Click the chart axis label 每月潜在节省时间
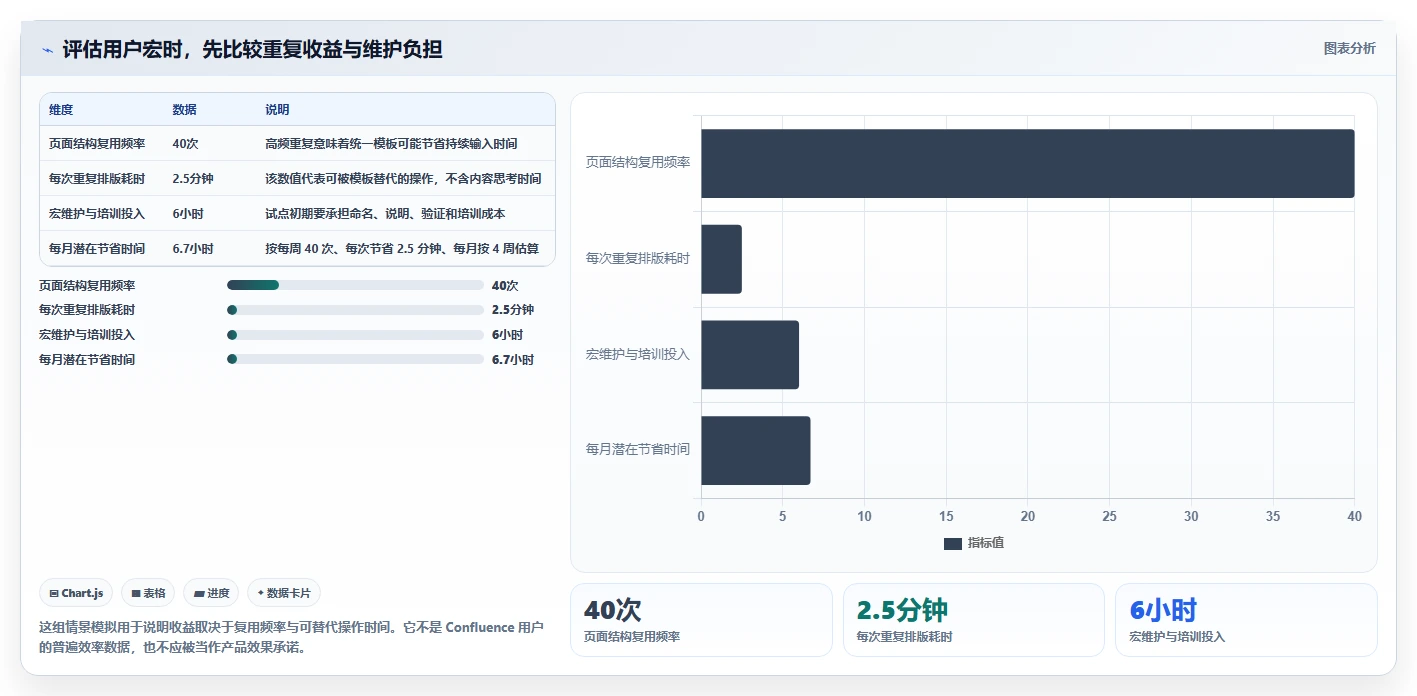 pos(638,450)
